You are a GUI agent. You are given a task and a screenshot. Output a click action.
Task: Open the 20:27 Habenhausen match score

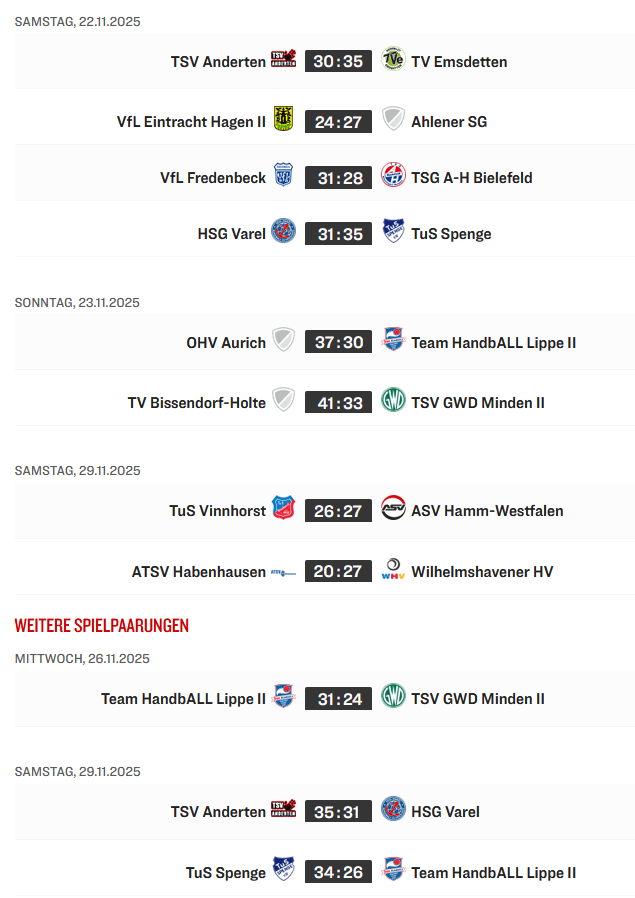(x=338, y=571)
